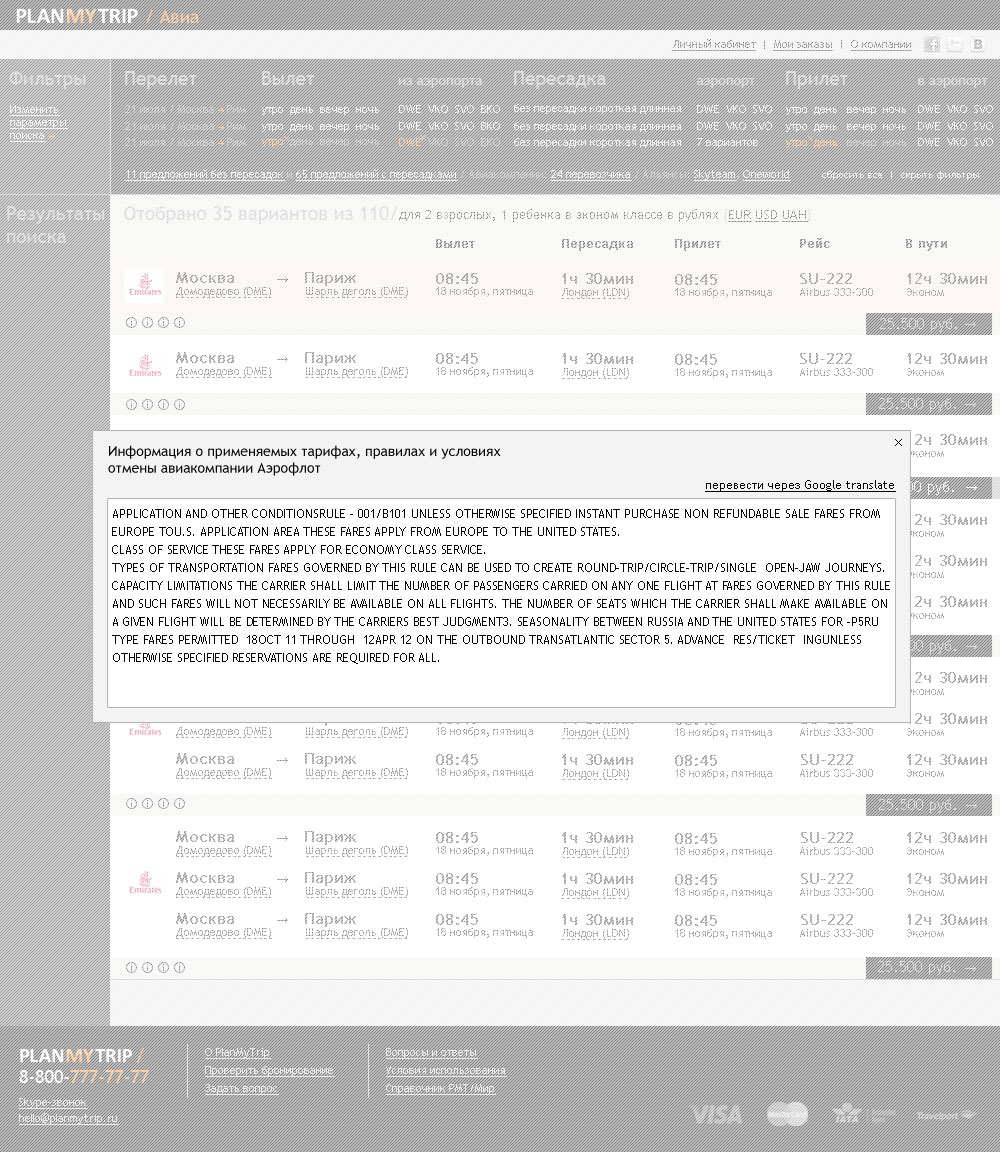Open the VK icon in the header

[x=977, y=44]
